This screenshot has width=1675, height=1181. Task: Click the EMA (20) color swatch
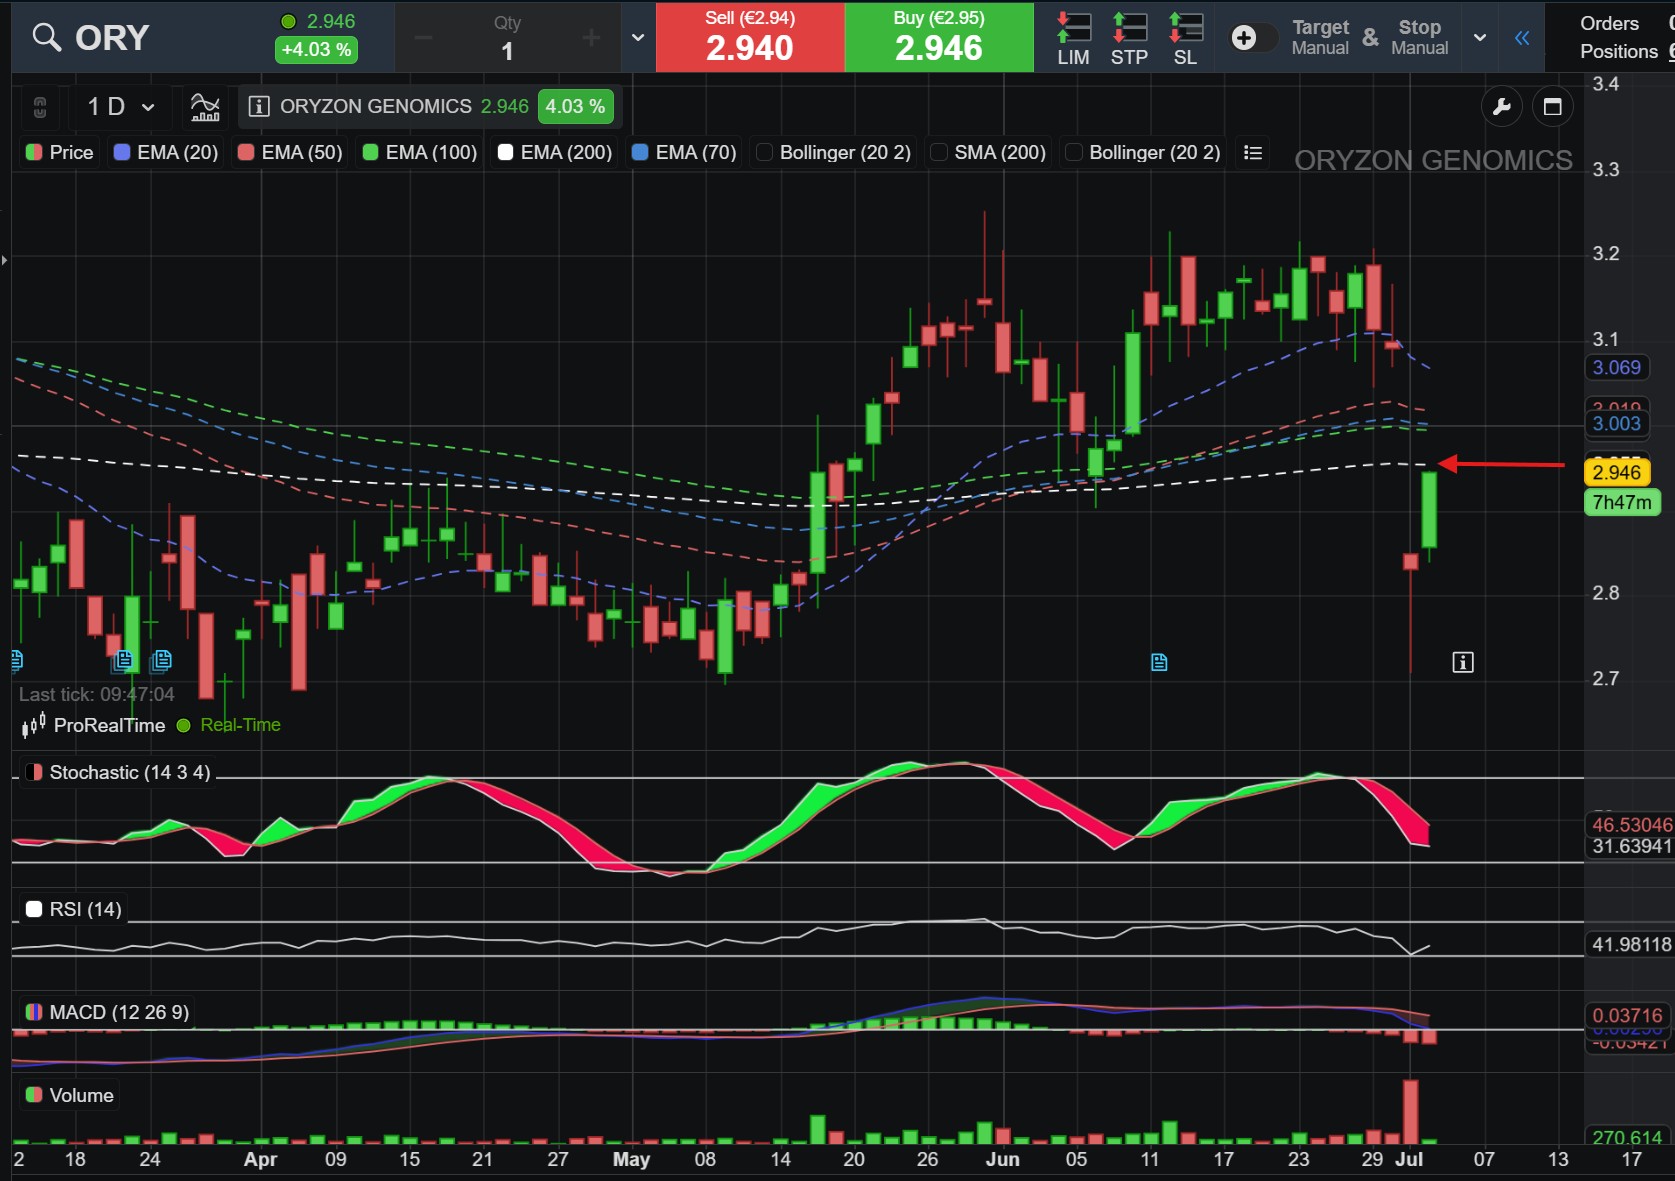(123, 152)
